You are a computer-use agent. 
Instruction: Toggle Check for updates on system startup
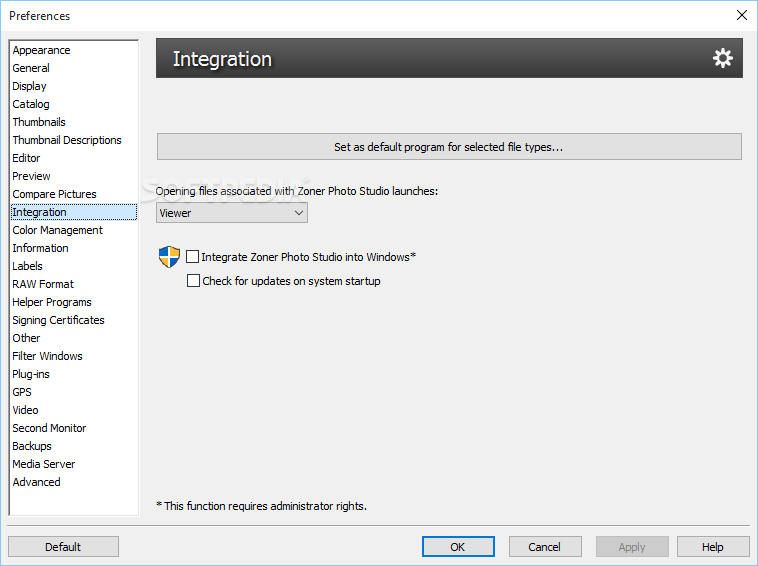[193, 281]
